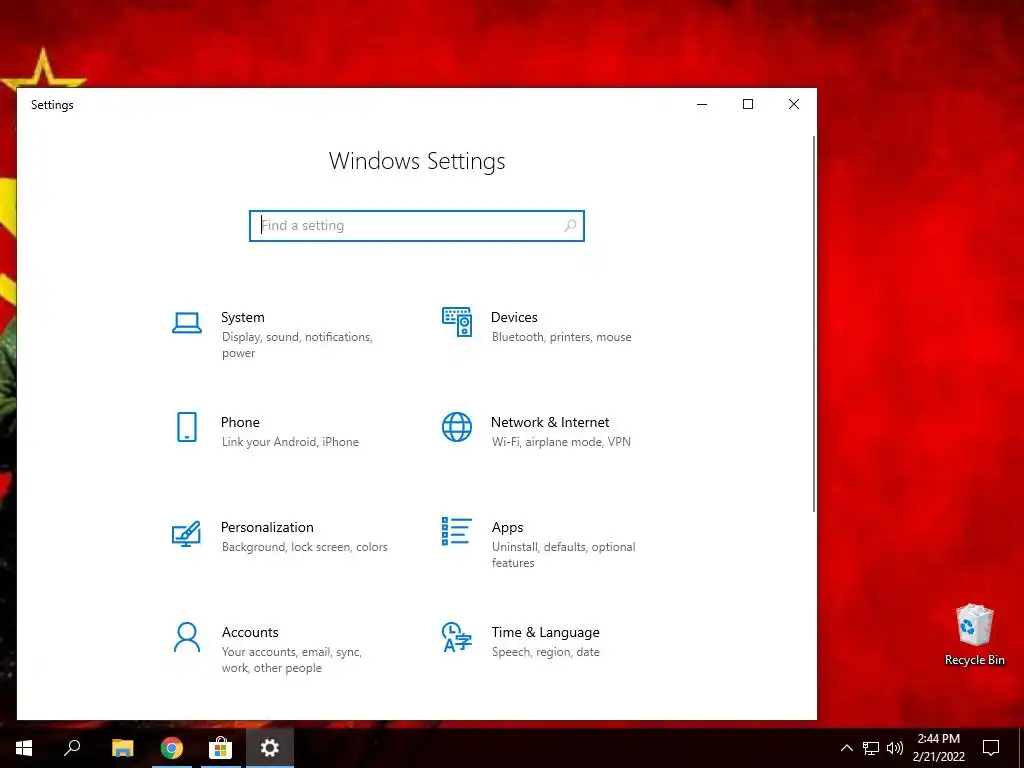This screenshot has height=768, width=1024.
Task: Click 'Display, sound, notifications, power' description
Action: click(297, 345)
